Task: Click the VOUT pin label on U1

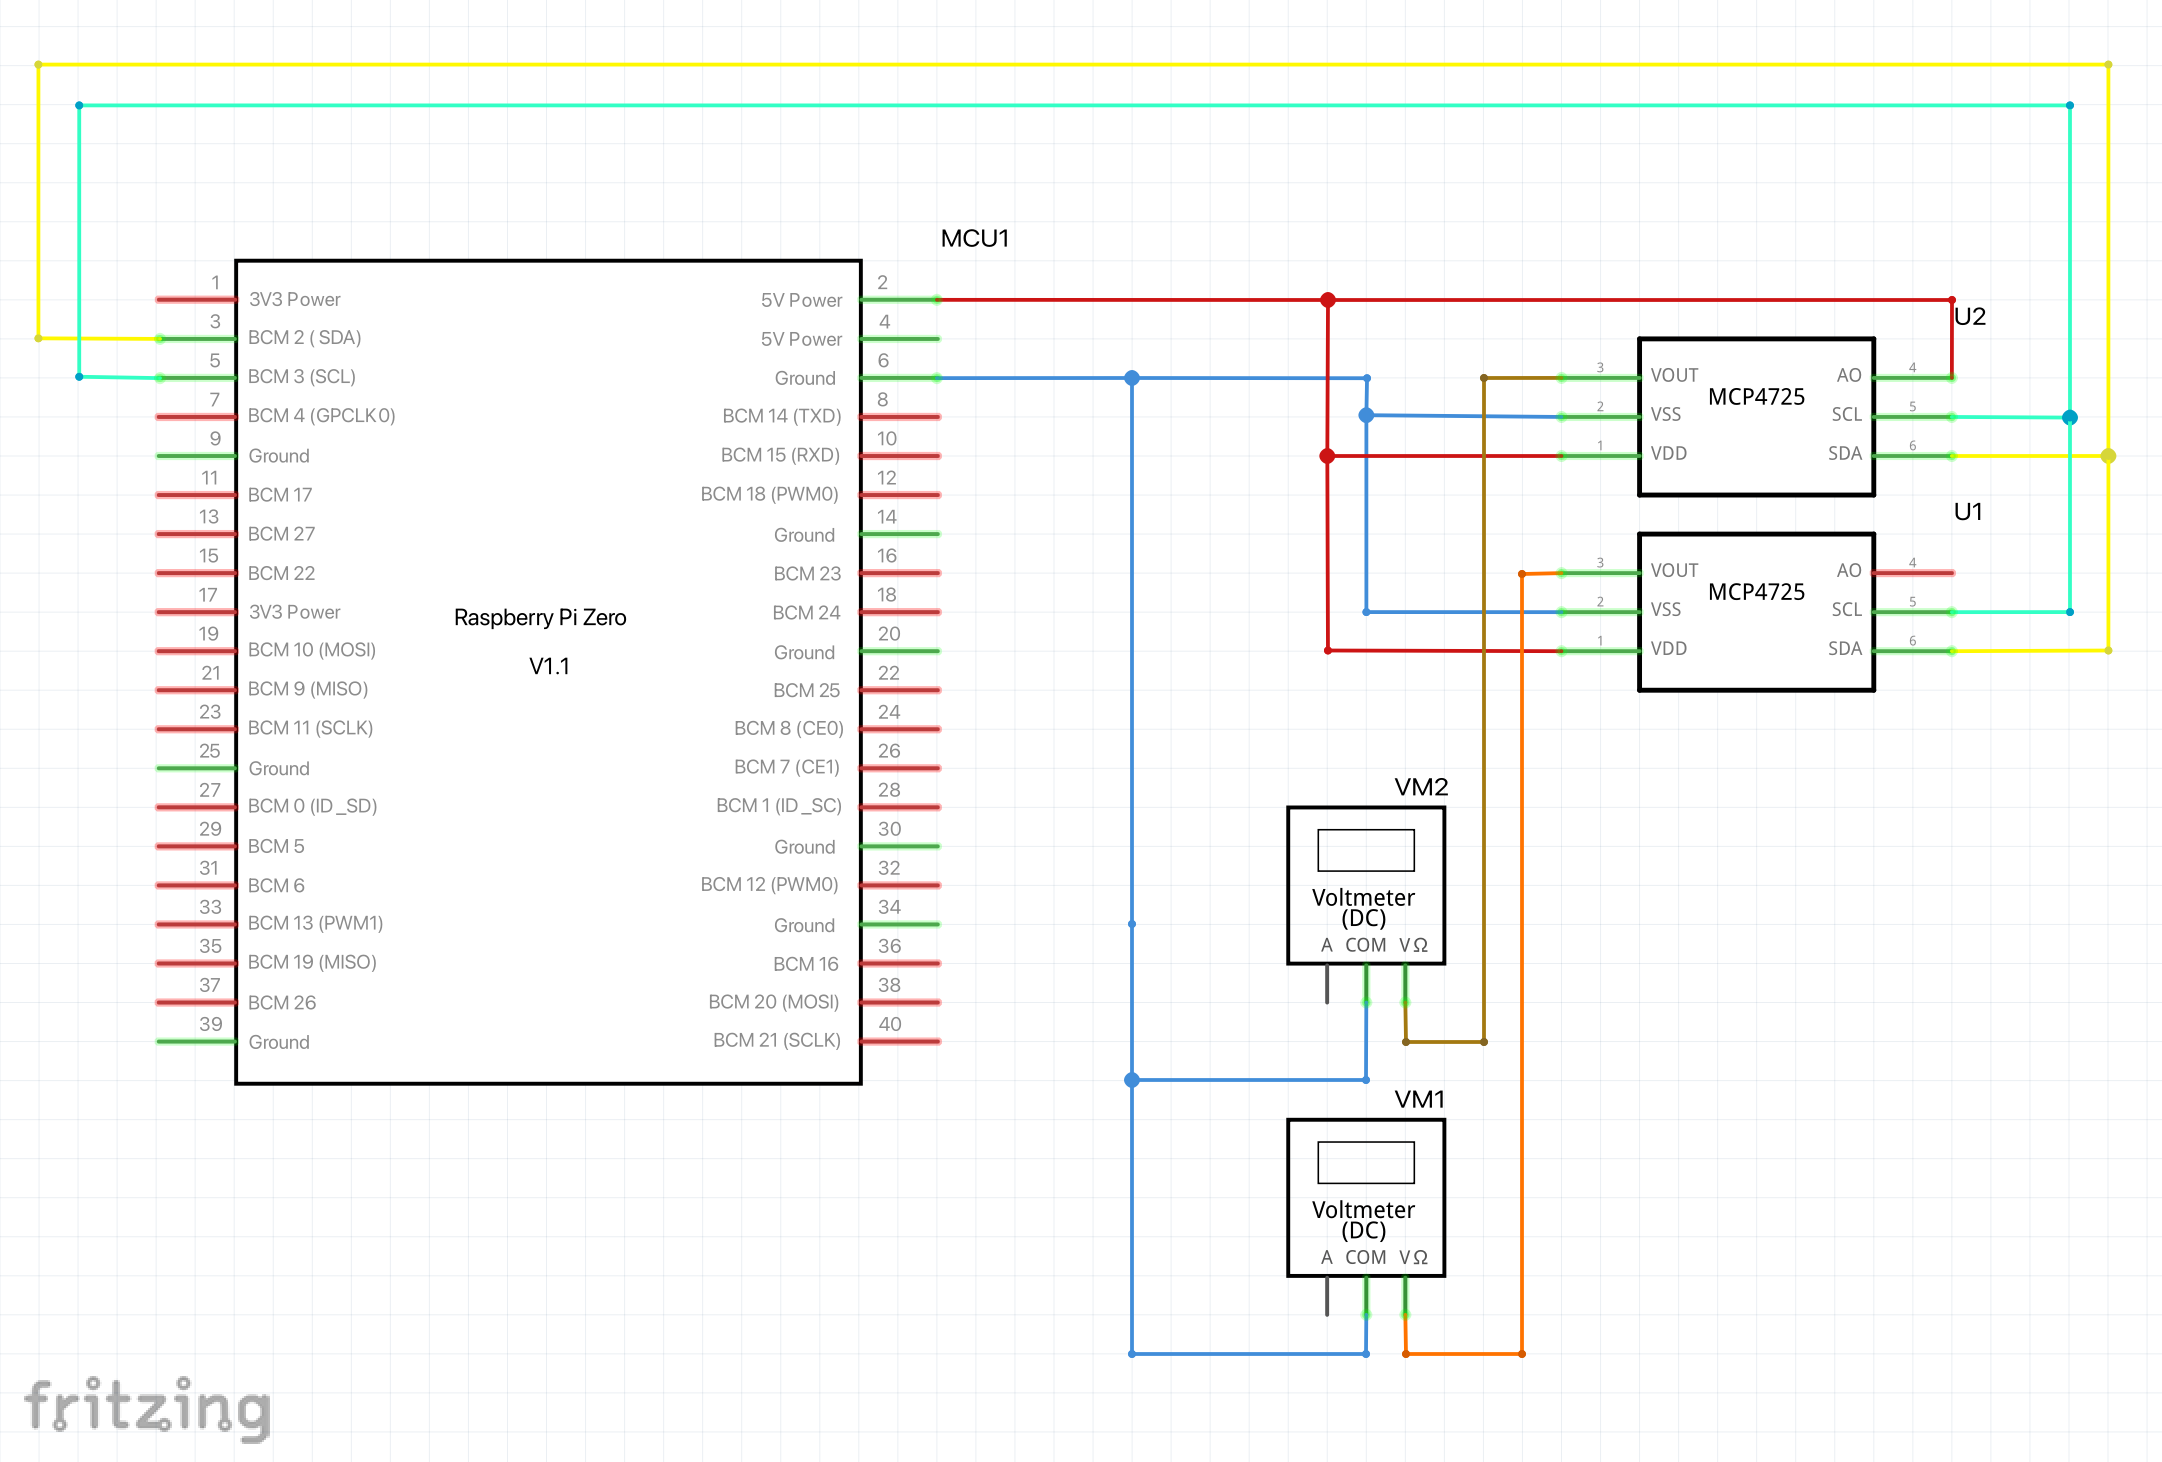Action: pyautogui.click(x=1674, y=570)
